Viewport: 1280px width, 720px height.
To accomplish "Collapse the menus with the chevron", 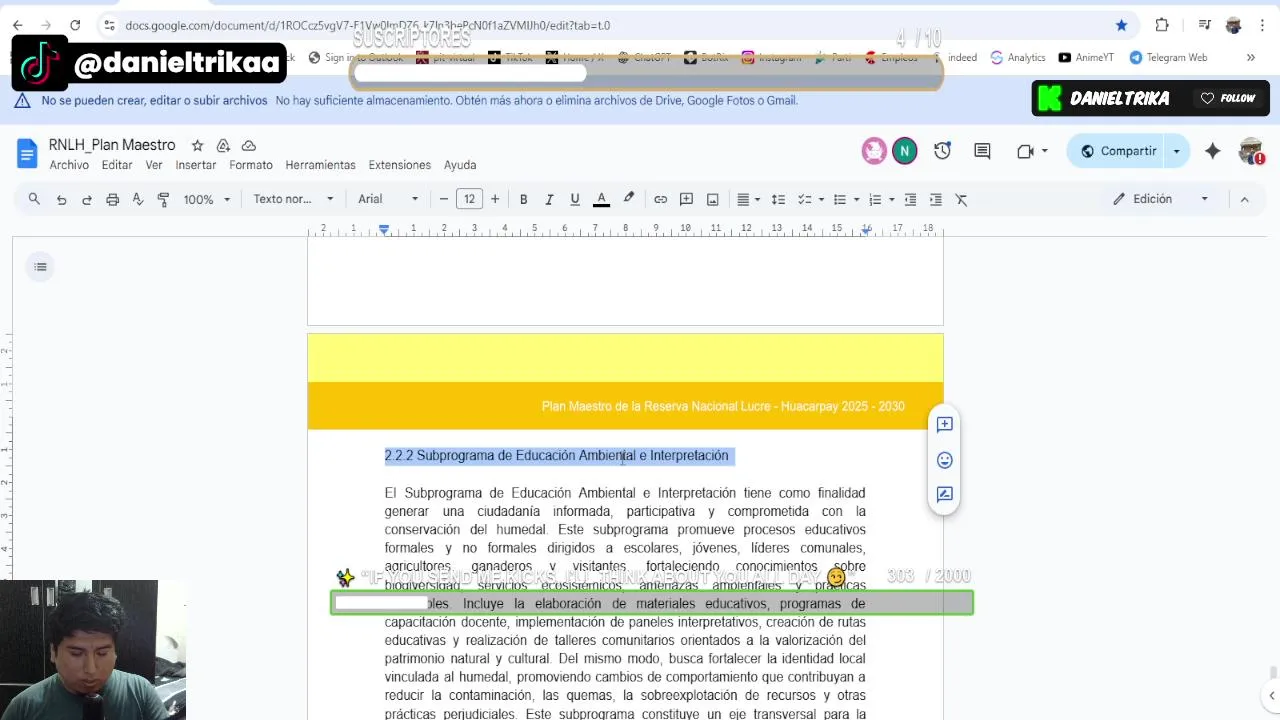I will pyautogui.click(x=1244, y=199).
